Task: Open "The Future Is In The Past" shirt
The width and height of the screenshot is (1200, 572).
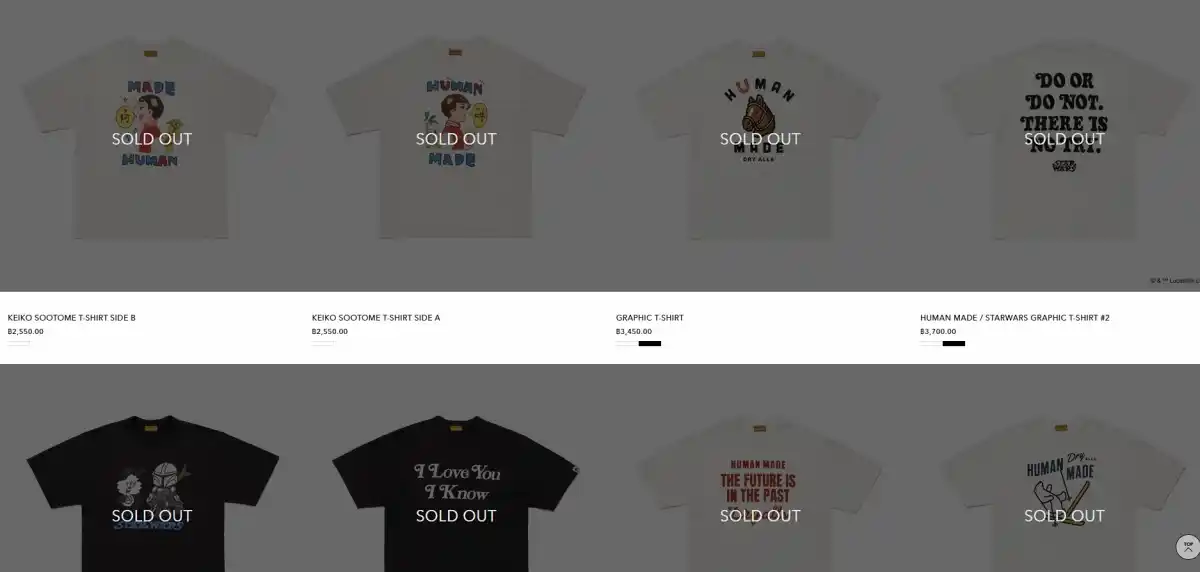Action: coord(760,468)
